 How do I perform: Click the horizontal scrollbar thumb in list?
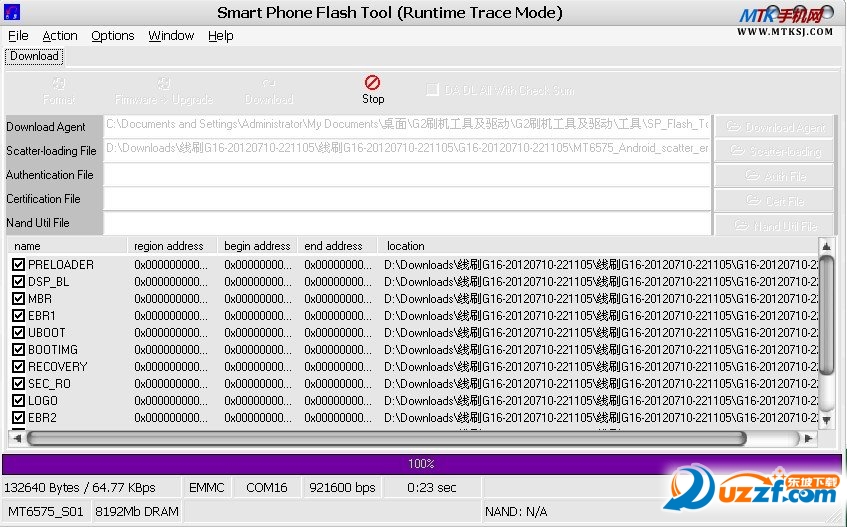click(x=387, y=438)
